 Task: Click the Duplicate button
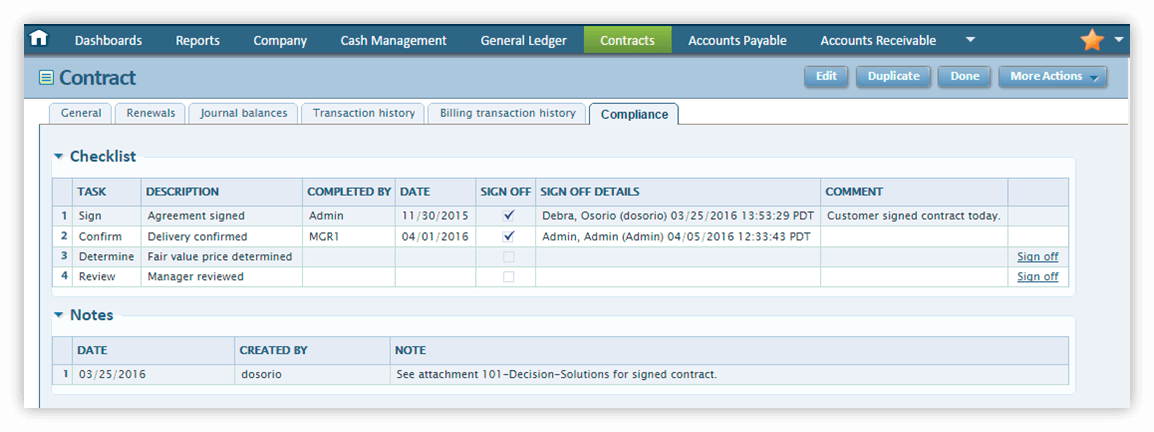[x=893, y=76]
